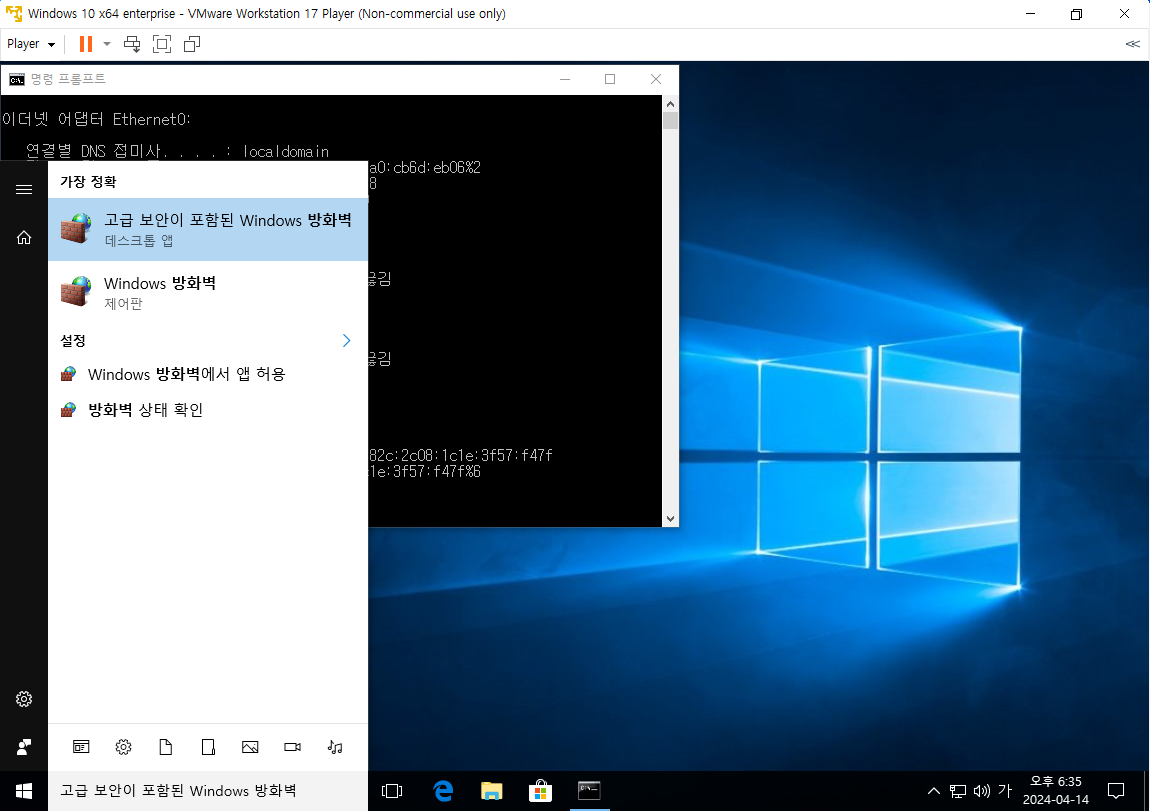This screenshot has width=1150, height=811.
Task: Open the Action Center notifications
Action: (x=1116, y=790)
